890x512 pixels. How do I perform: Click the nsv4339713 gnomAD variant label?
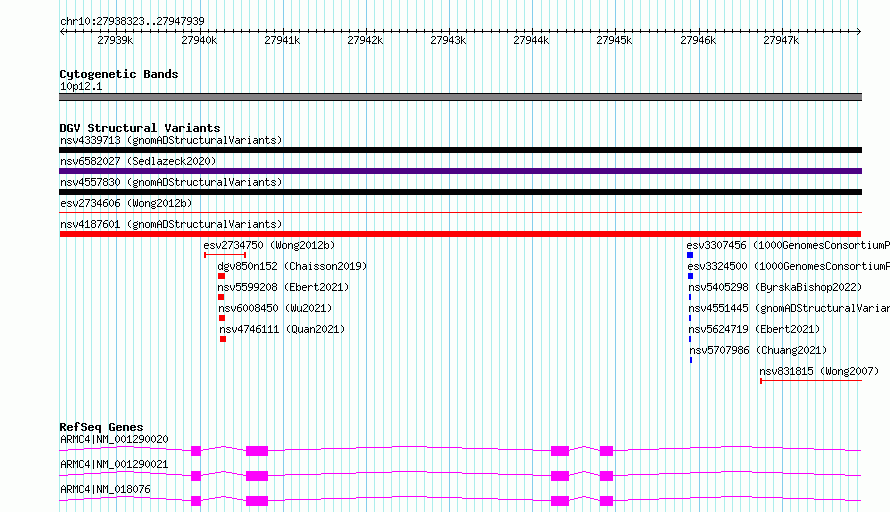click(171, 140)
